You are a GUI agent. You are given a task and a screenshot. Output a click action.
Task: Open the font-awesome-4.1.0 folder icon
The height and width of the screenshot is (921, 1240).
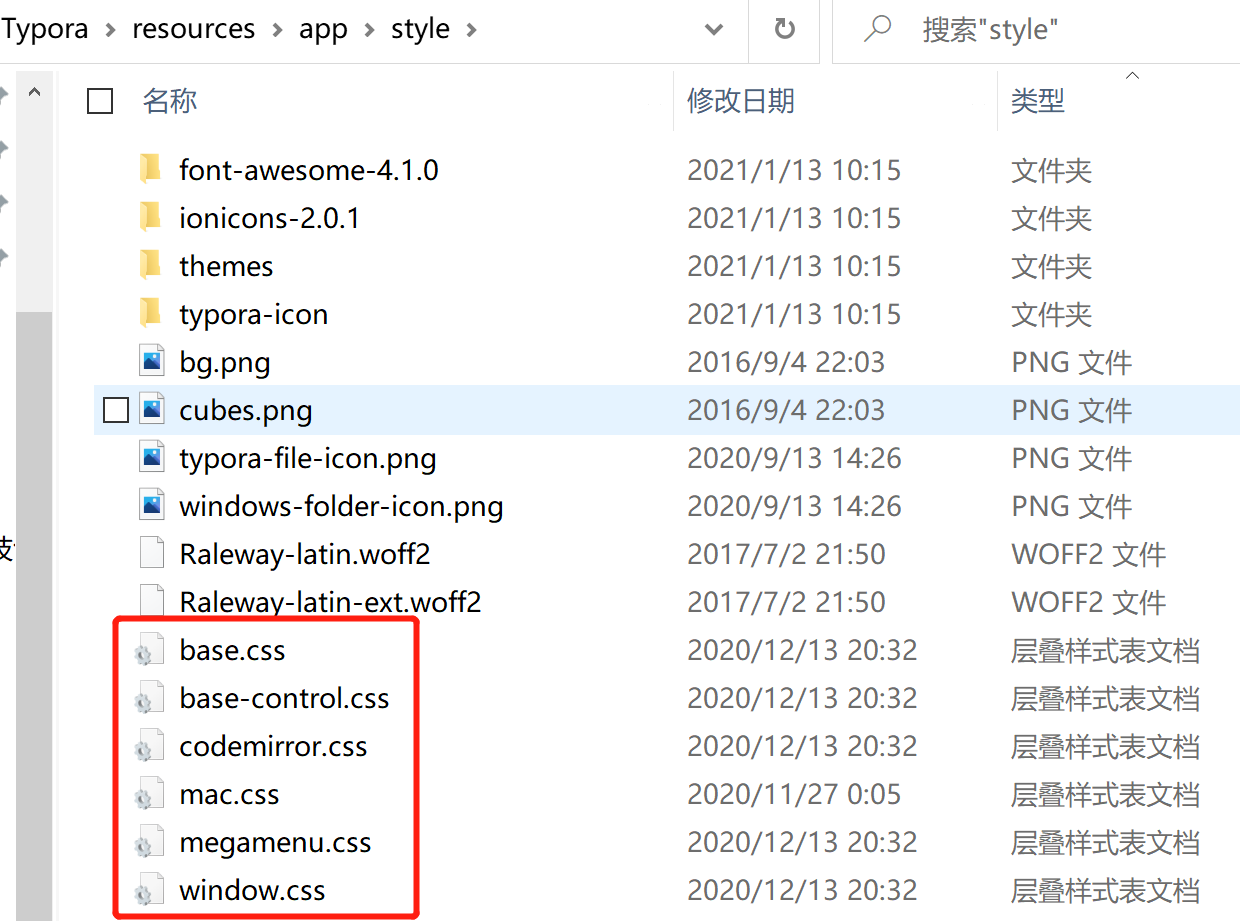click(x=151, y=169)
